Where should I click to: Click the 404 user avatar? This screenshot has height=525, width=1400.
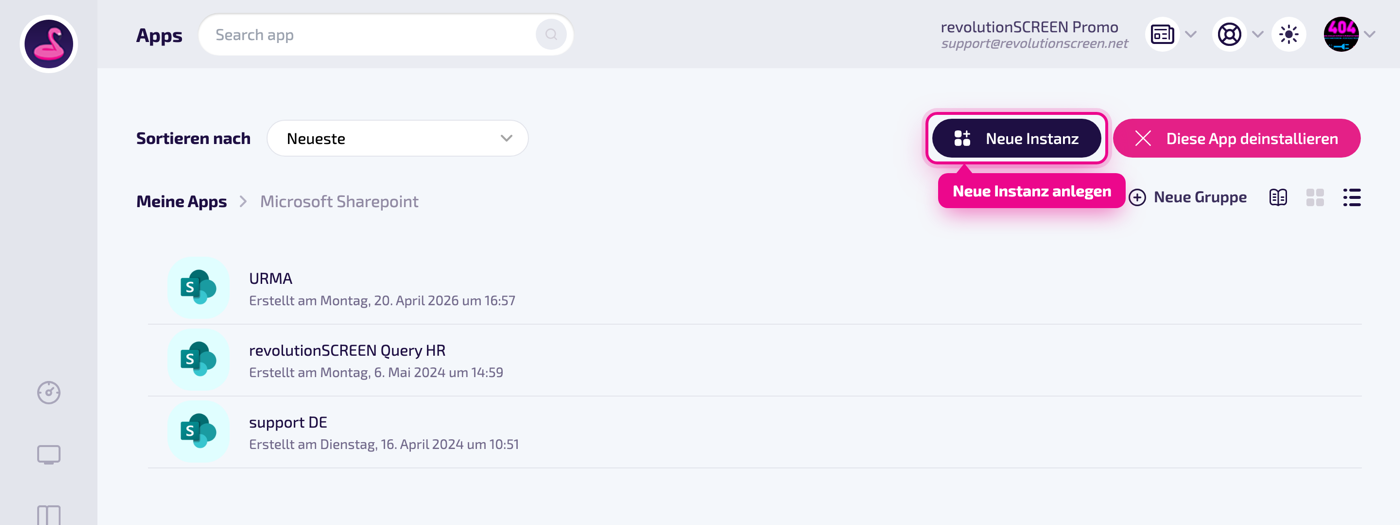[1341, 35]
